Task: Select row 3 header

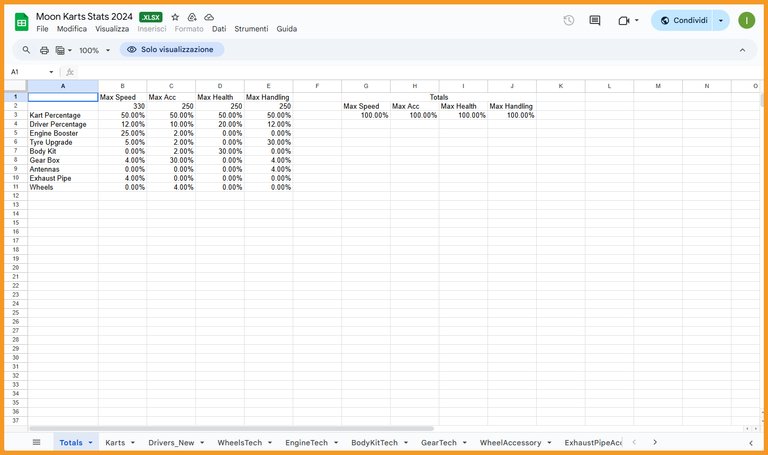Action: click(16, 115)
